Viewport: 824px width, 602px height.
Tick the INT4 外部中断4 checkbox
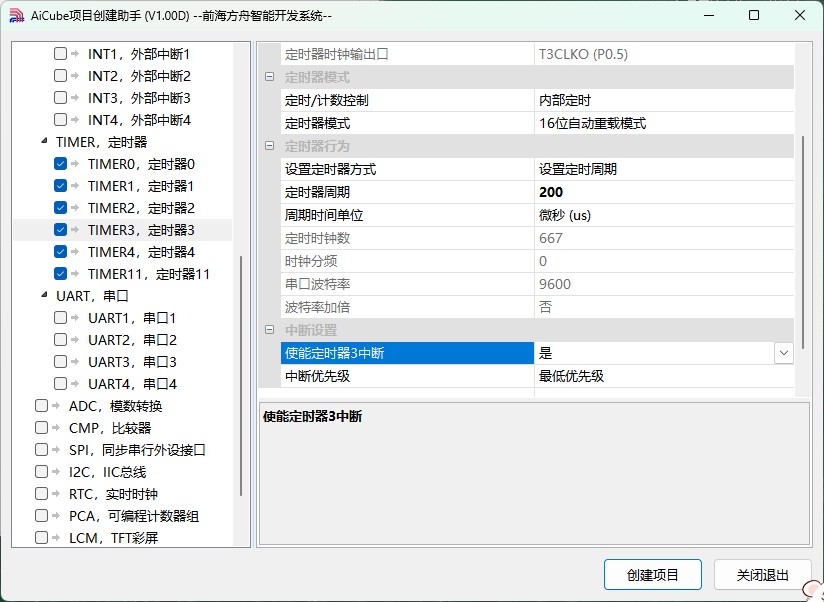click(60, 120)
